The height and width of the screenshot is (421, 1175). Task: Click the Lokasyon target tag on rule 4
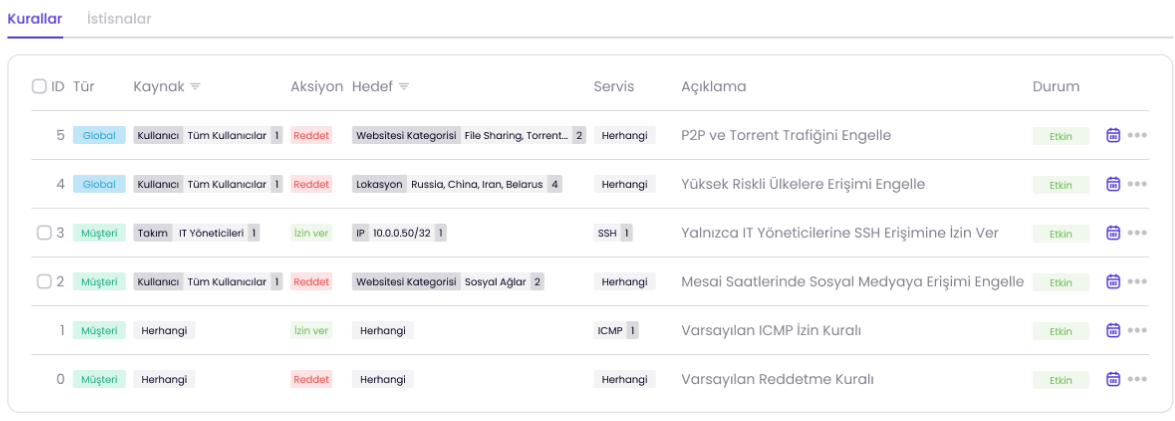[379, 184]
